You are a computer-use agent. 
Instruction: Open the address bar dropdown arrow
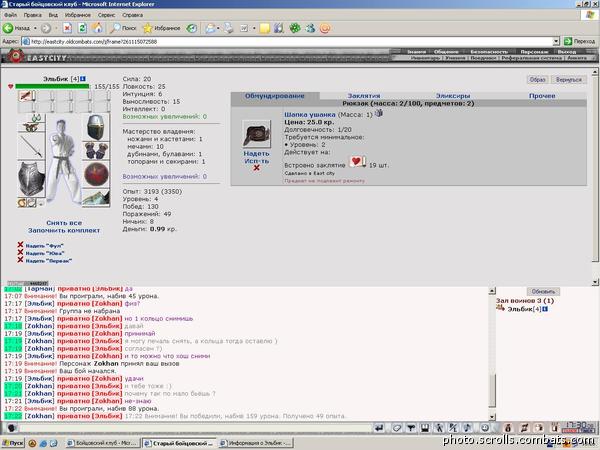[x=556, y=41]
